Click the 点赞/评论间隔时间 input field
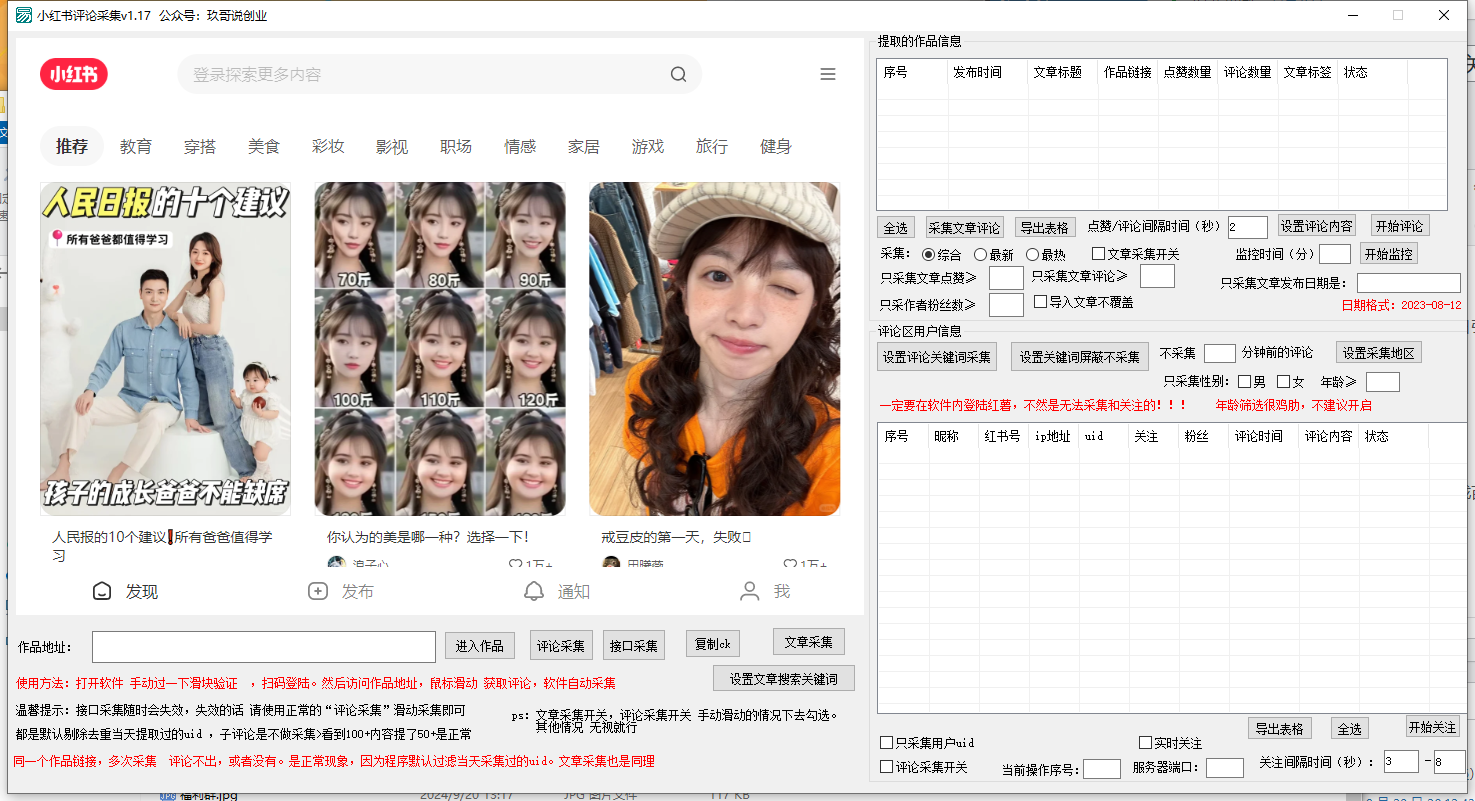1475x801 pixels. [x=1247, y=227]
